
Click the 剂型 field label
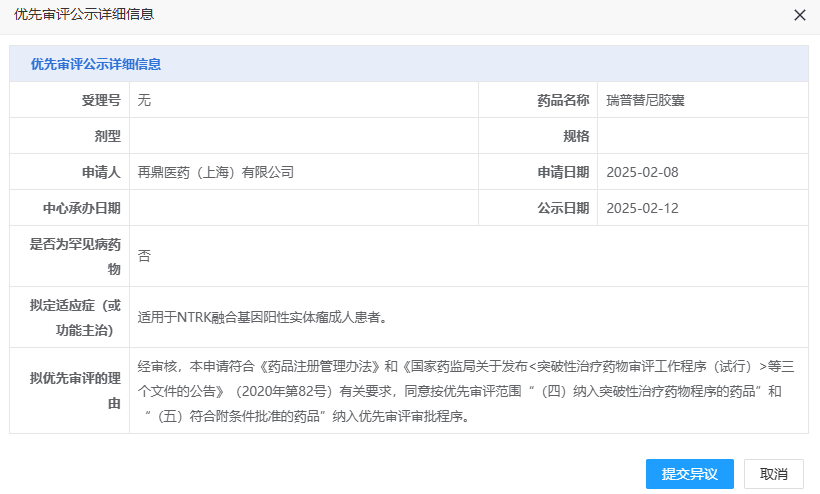click(x=107, y=136)
